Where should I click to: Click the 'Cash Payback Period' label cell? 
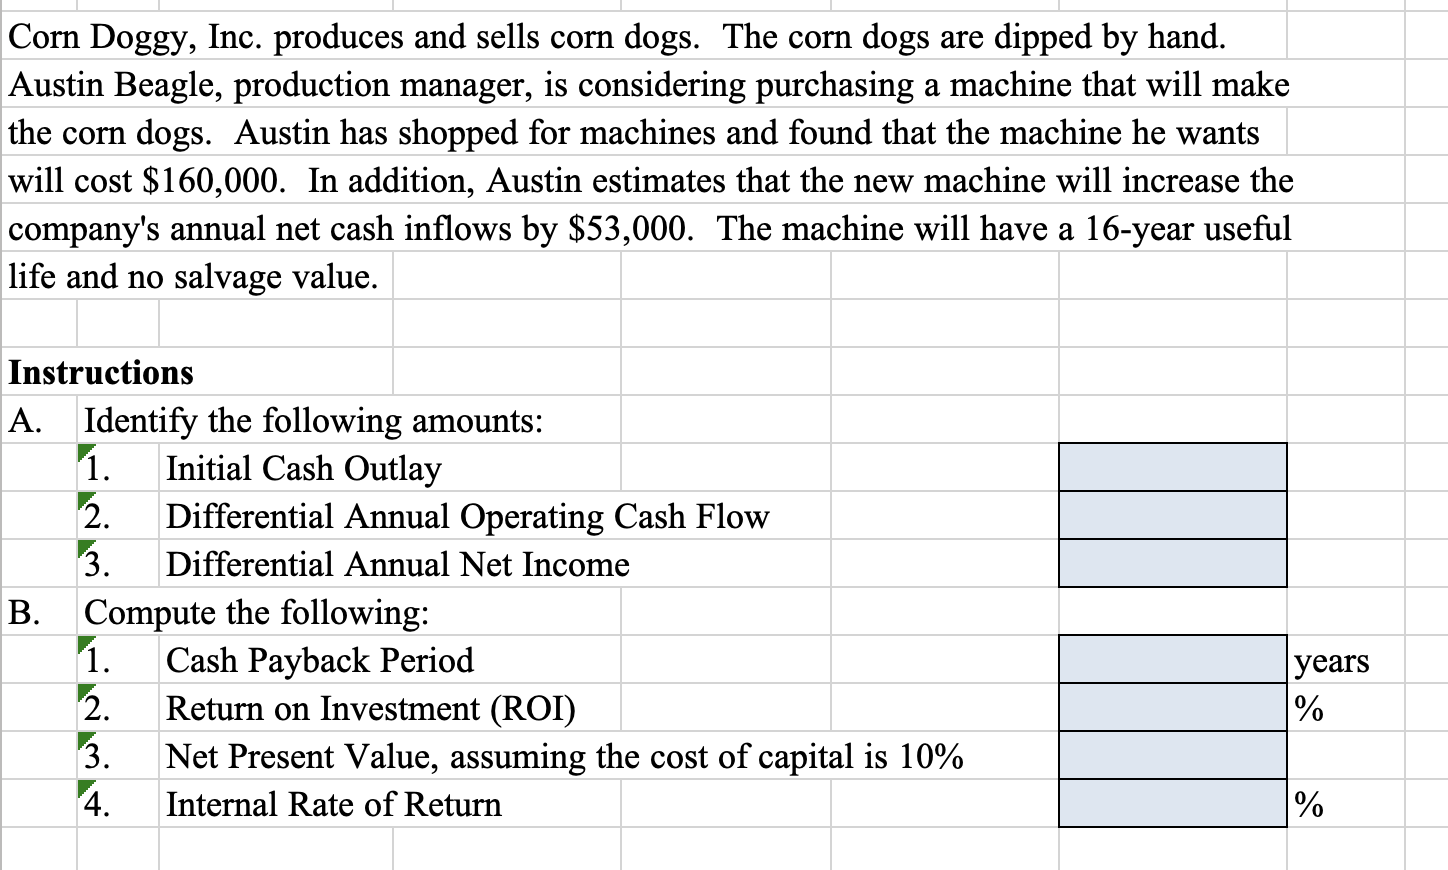click(320, 660)
